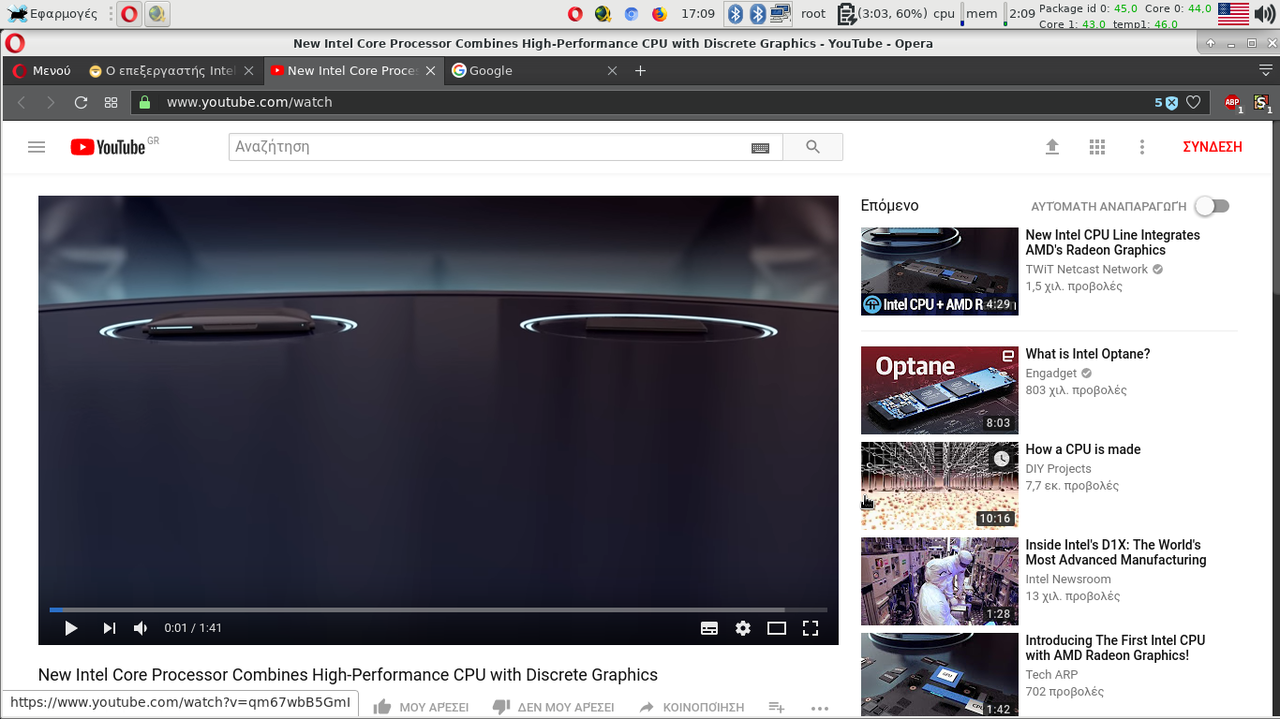Open Bluetooth tray icon
This screenshot has width=1280, height=719.
(x=735, y=14)
